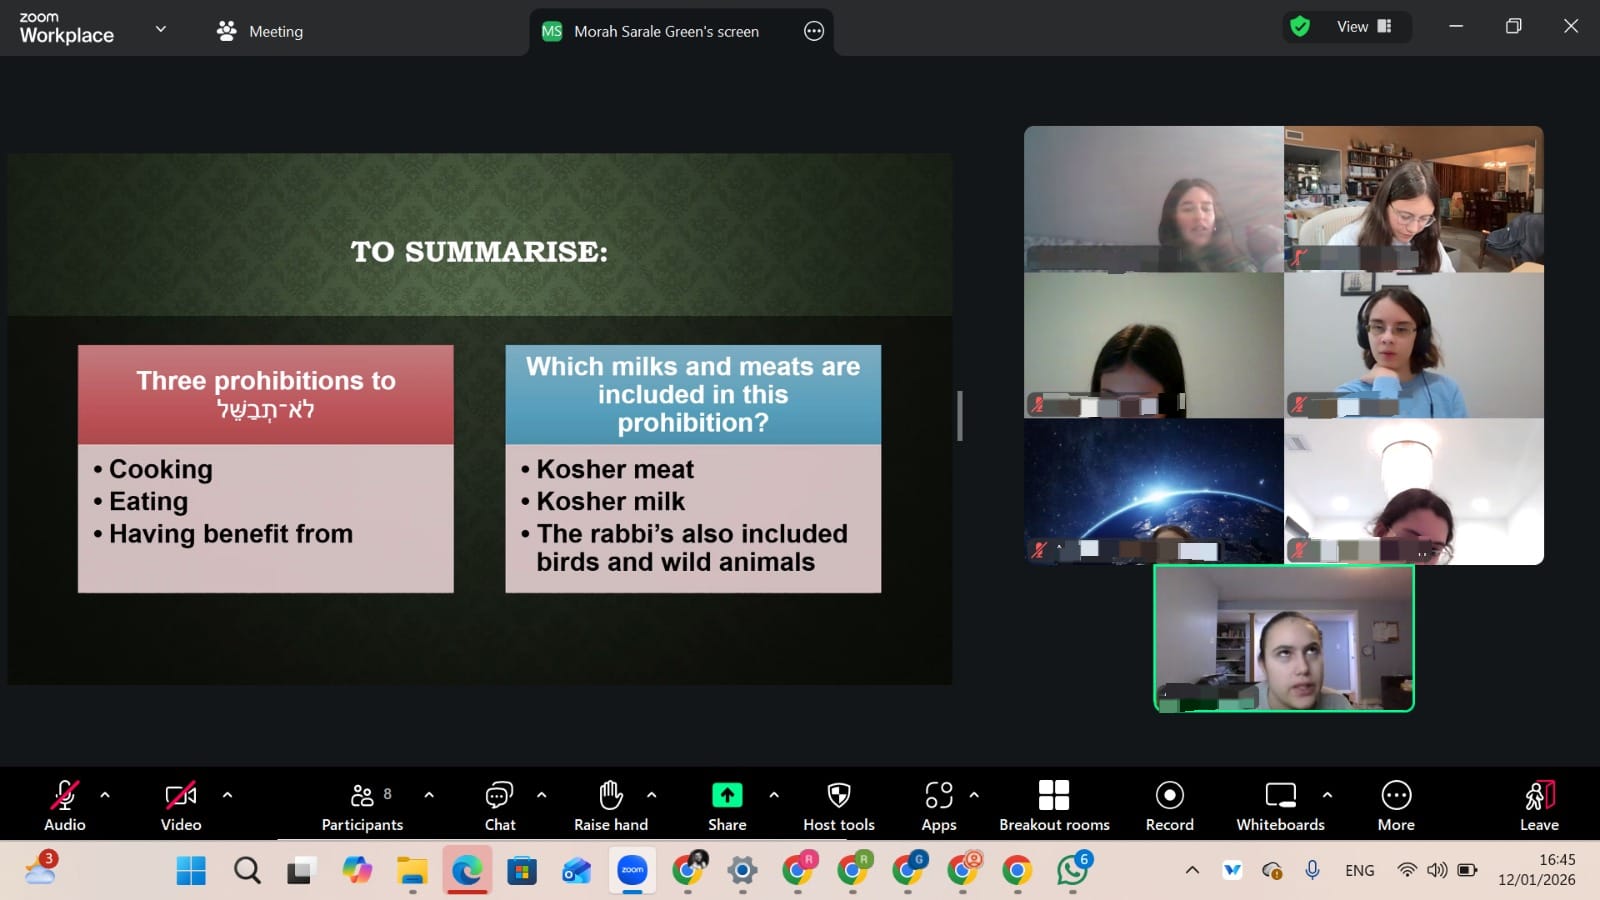Open the View layout button
Image resolution: width=1600 pixels, height=900 pixels.
click(x=1363, y=27)
